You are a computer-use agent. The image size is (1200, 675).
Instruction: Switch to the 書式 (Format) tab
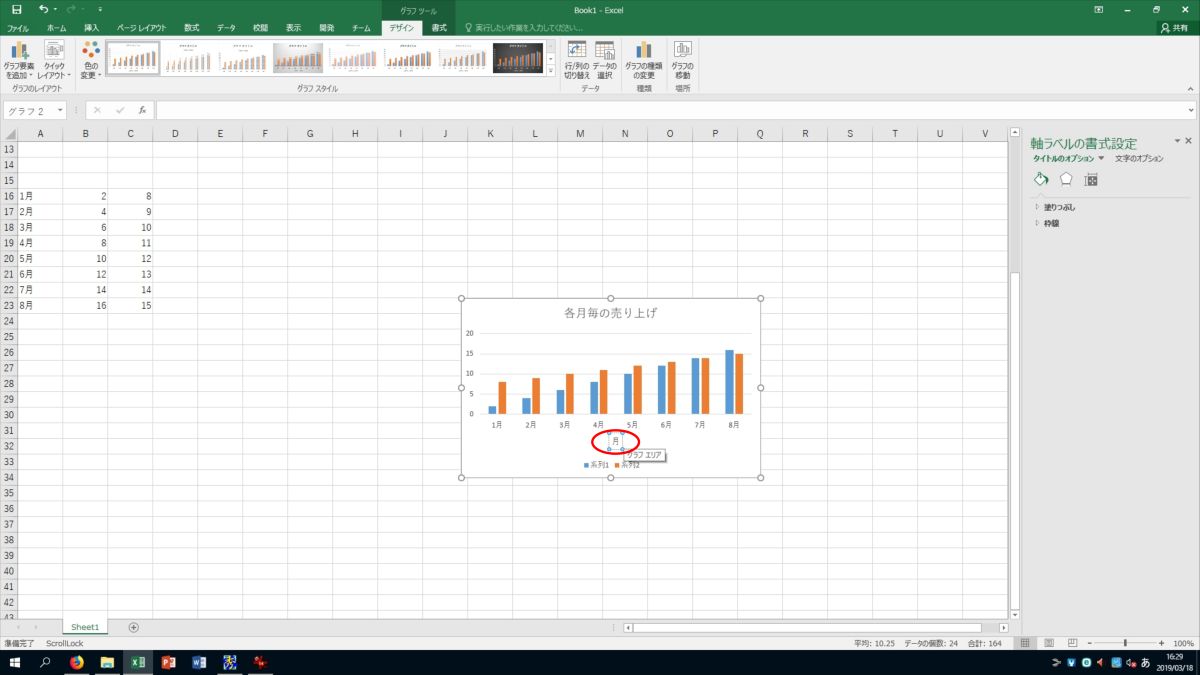point(439,28)
